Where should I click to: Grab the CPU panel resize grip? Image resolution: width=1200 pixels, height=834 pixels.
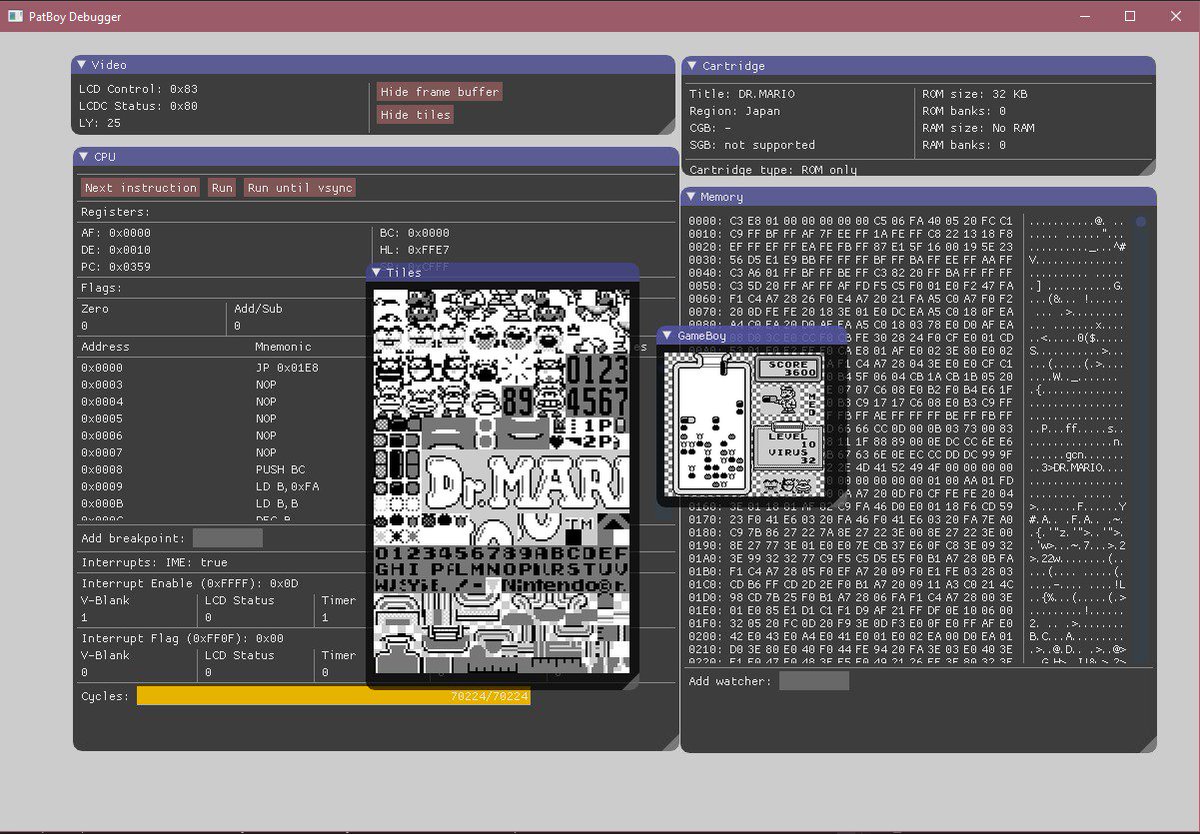click(x=670, y=742)
